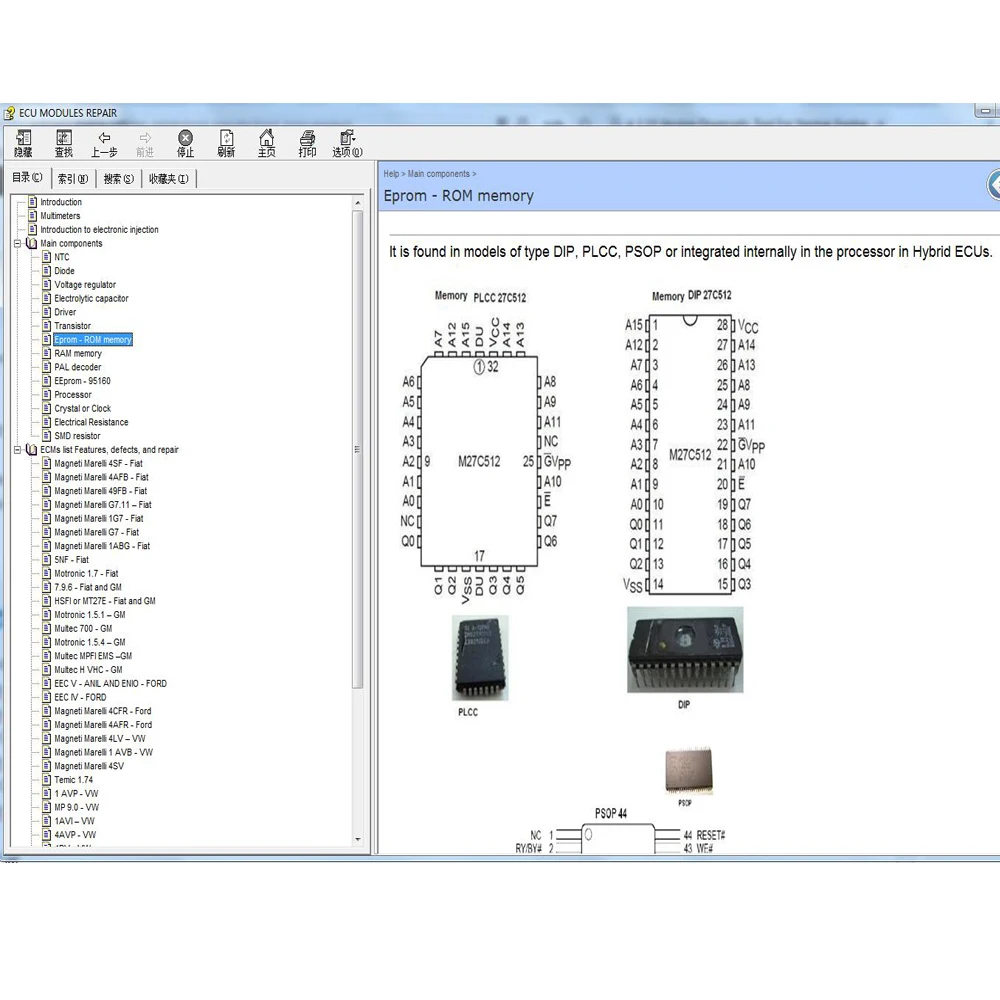This screenshot has width=1000, height=1000.
Task: Click the Help breadcrumb link
Action: tap(391, 174)
